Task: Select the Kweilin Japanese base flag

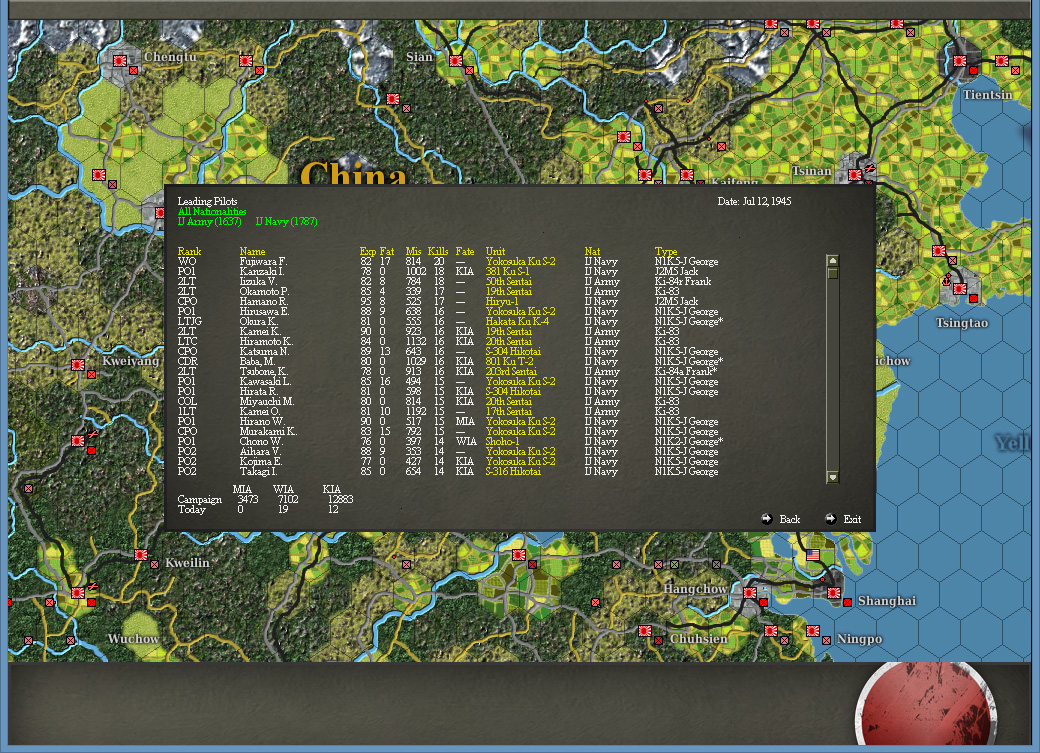Action: click(141, 555)
